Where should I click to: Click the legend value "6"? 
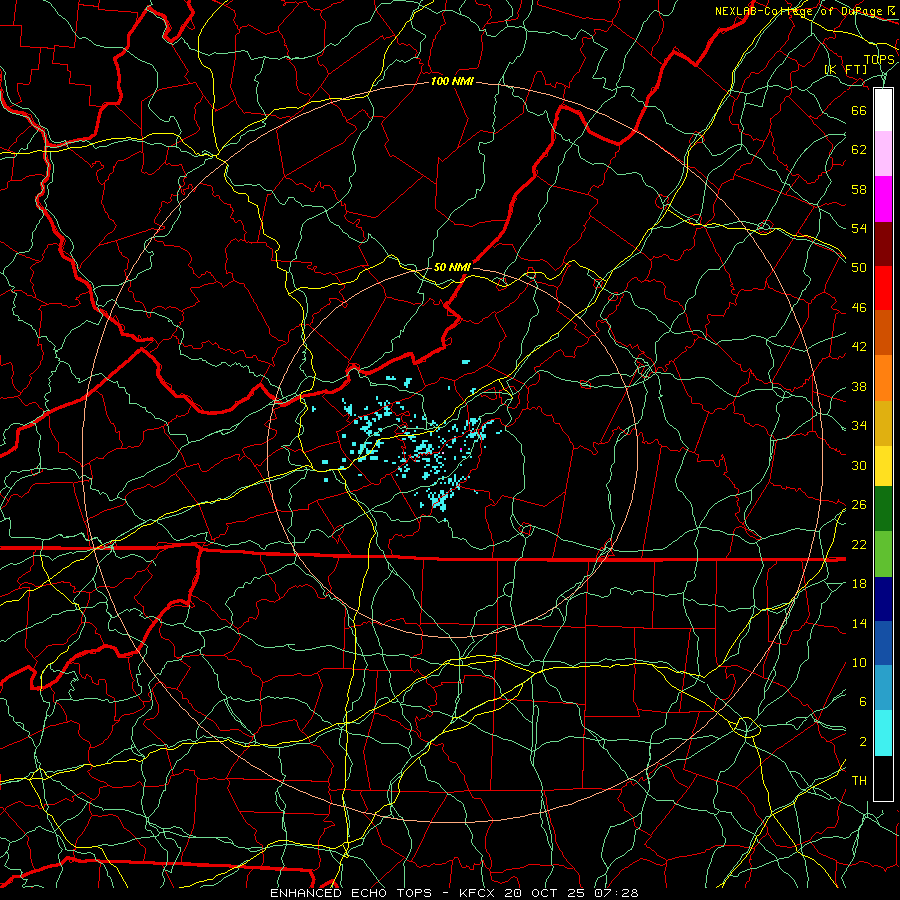point(863,702)
